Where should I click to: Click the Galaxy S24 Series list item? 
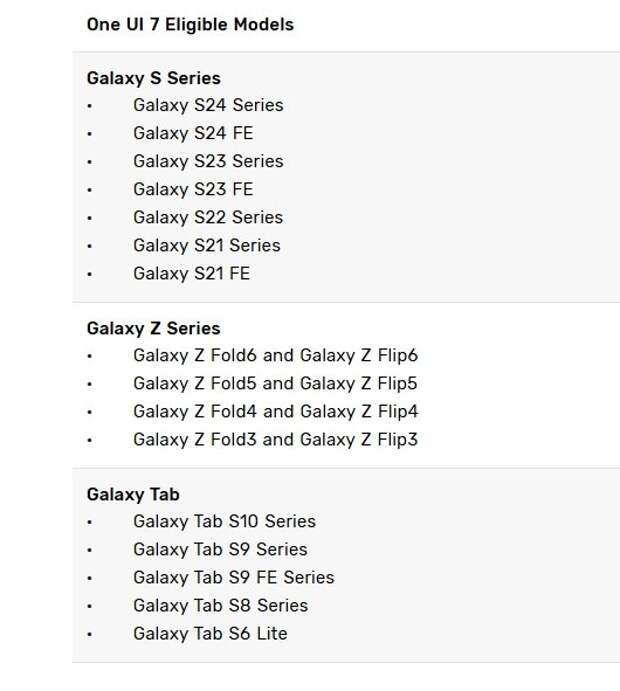(208, 106)
